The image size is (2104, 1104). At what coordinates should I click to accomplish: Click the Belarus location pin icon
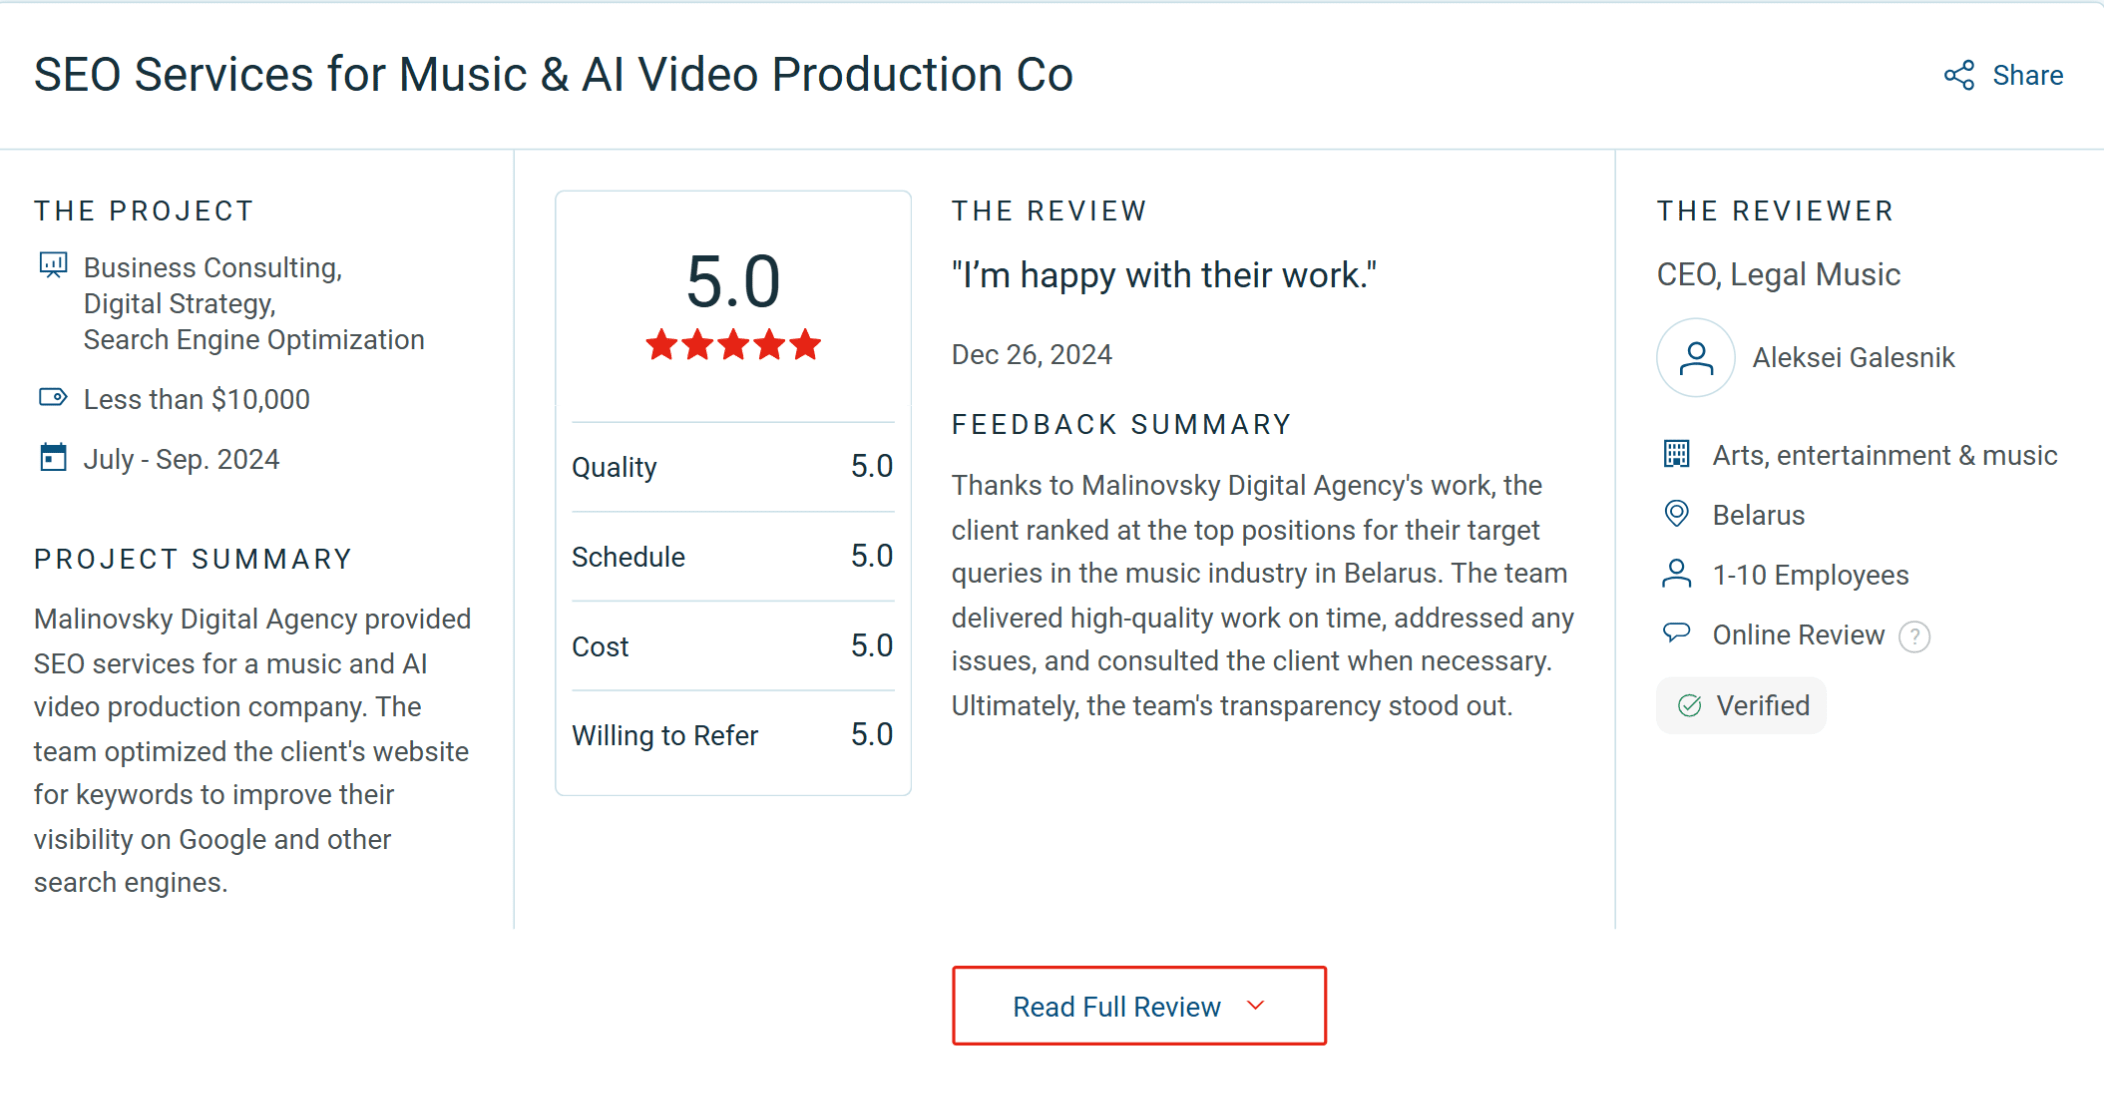(x=1677, y=514)
